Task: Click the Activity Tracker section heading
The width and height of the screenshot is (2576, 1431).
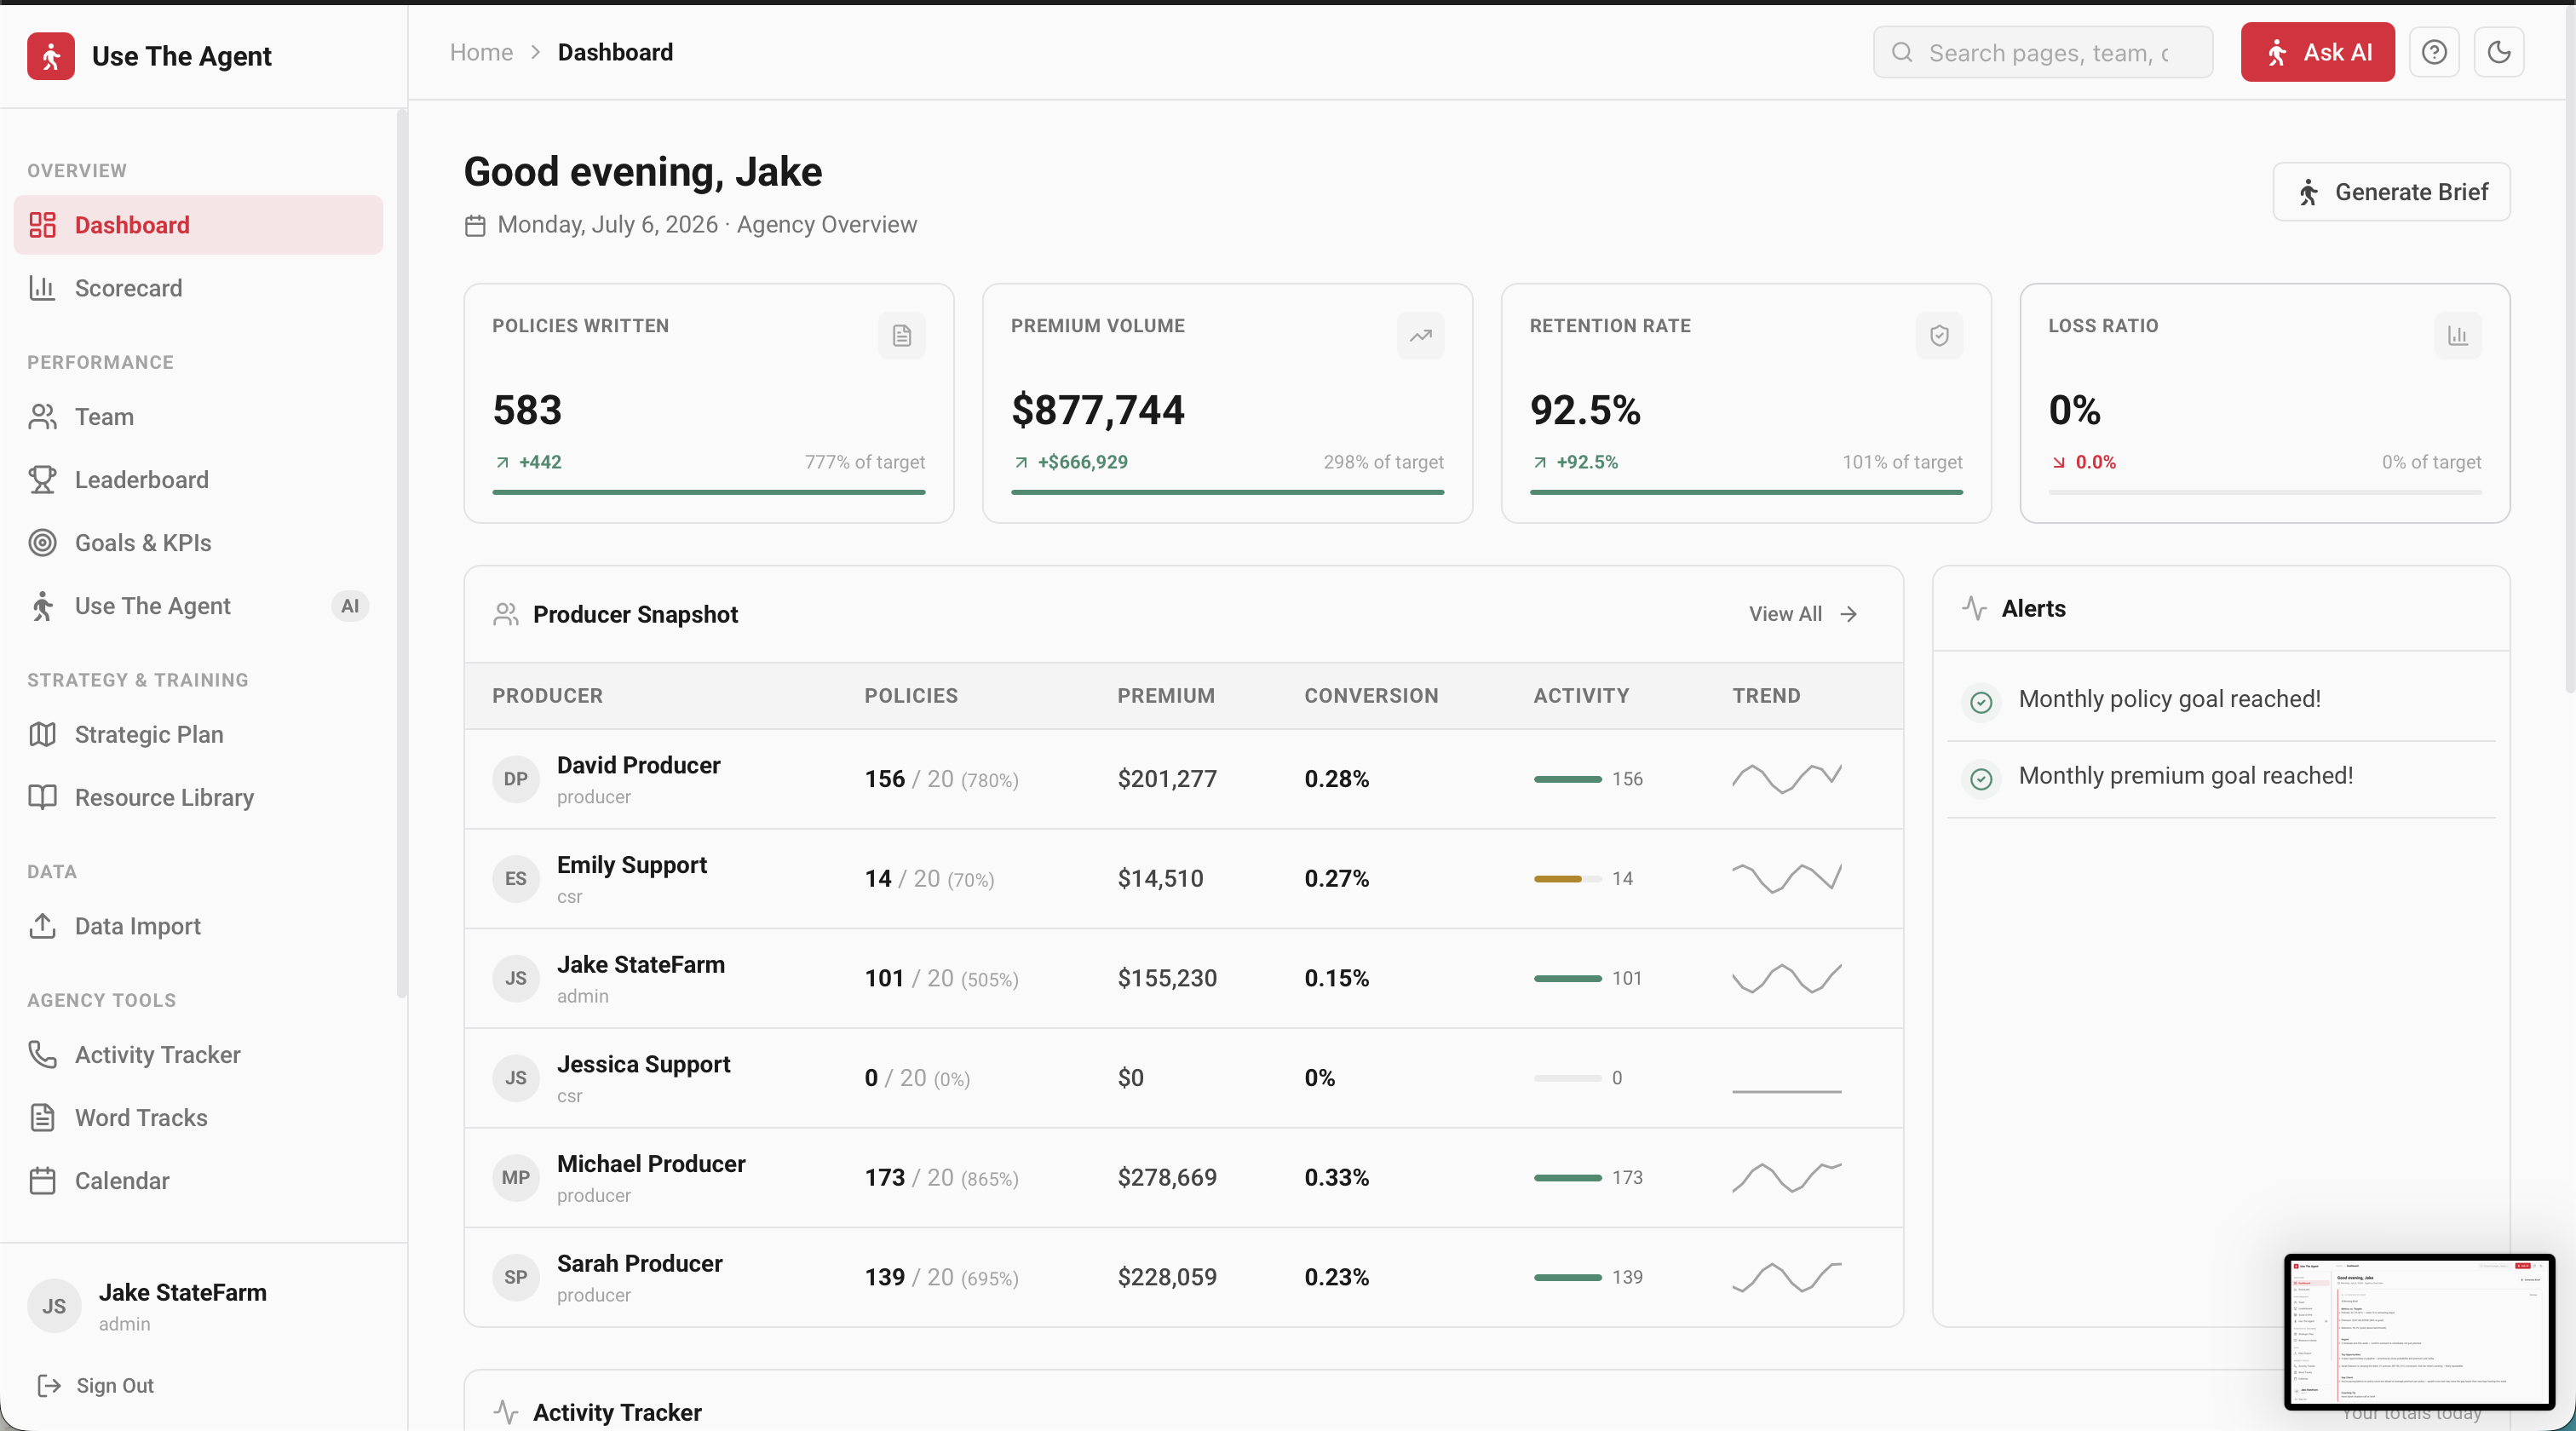Action: click(x=617, y=1413)
